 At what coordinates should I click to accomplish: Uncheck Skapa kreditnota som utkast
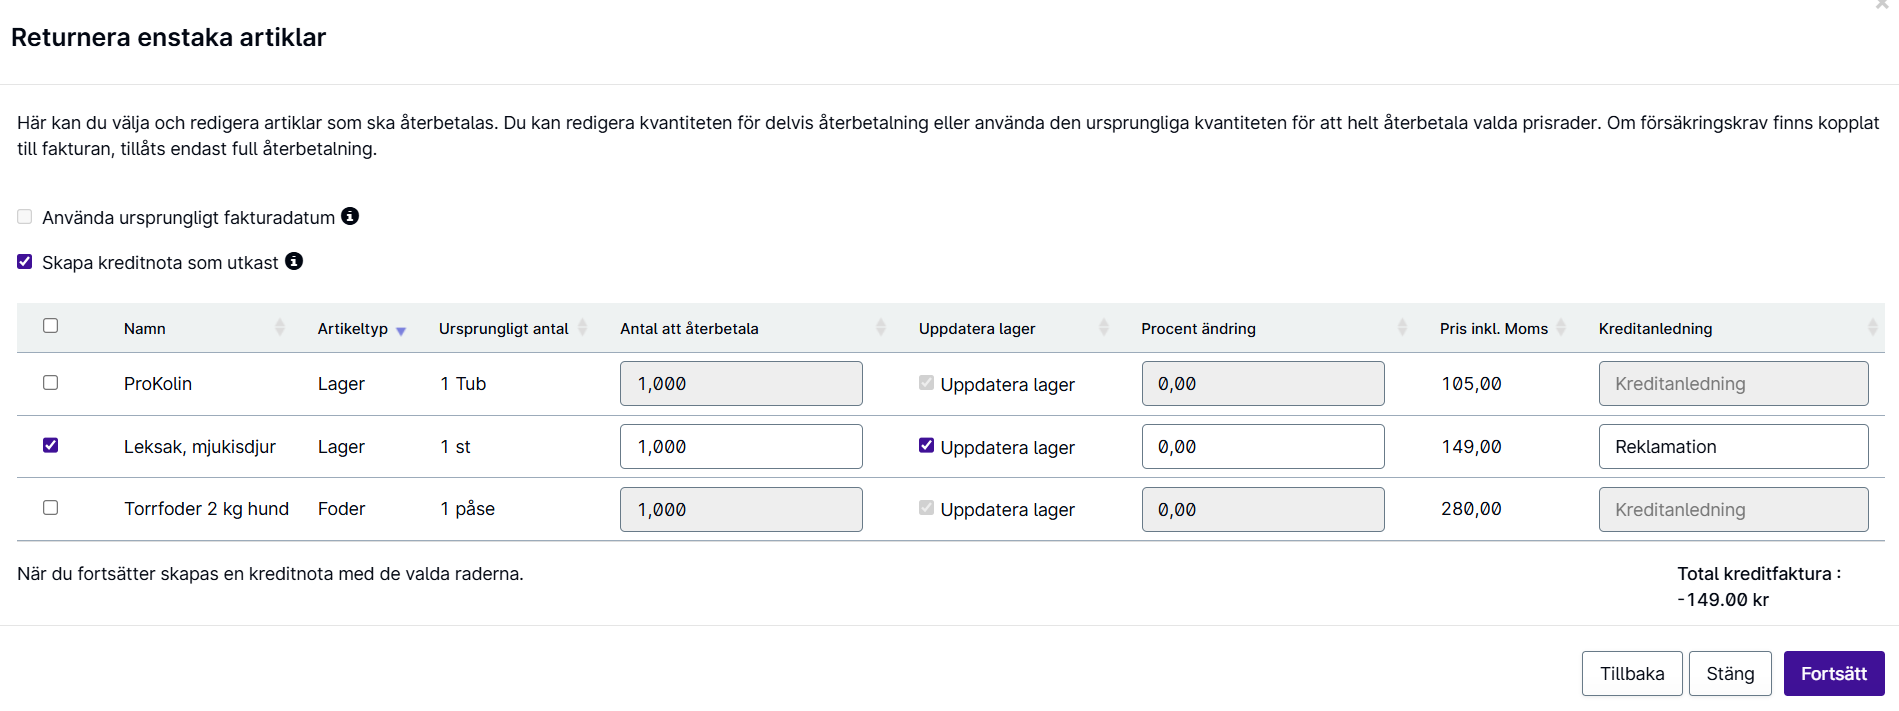pyautogui.click(x=25, y=262)
